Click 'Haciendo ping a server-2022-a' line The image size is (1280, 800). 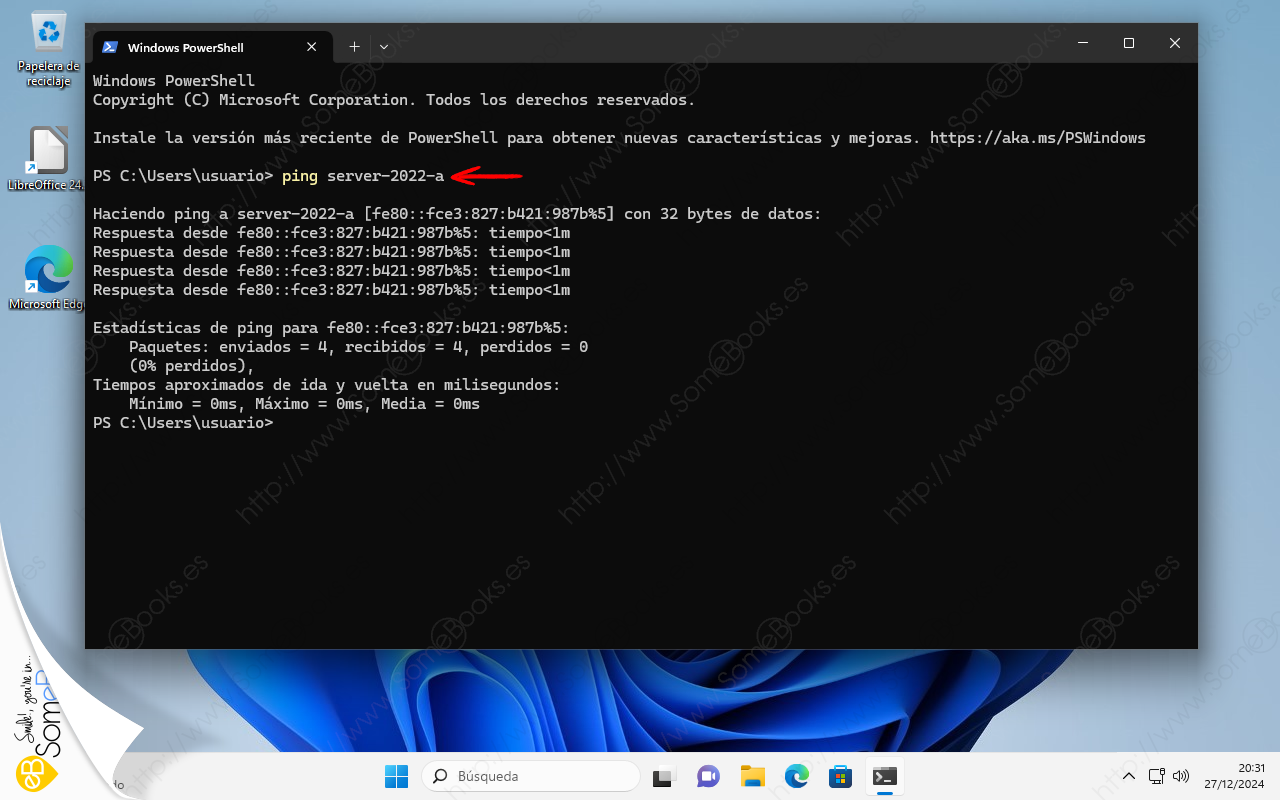(457, 214)
